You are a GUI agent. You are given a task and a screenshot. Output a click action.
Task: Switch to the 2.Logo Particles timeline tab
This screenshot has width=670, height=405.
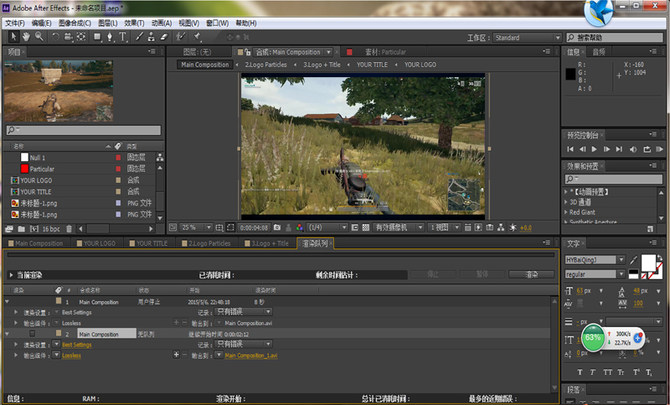click(x=209, y=243)
